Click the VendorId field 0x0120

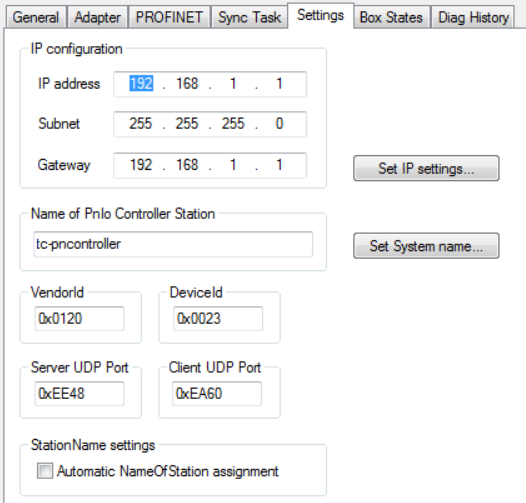click(80, 318)
